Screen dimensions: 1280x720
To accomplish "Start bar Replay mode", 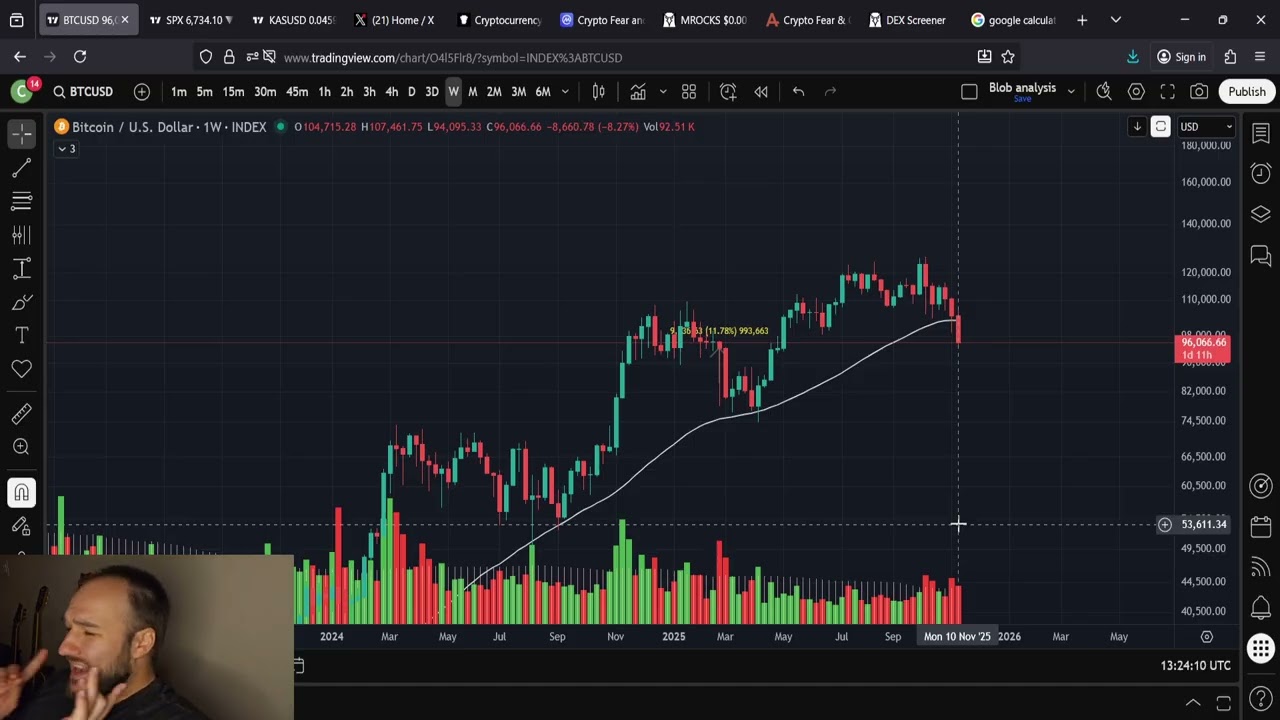I will 761,92.
